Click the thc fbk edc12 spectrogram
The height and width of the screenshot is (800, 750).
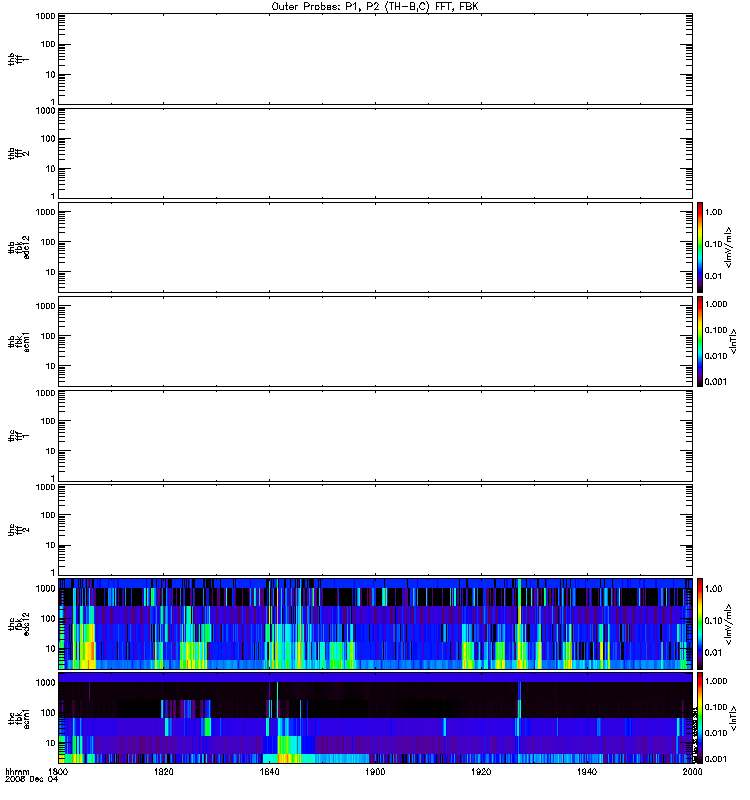pos(375,624)
